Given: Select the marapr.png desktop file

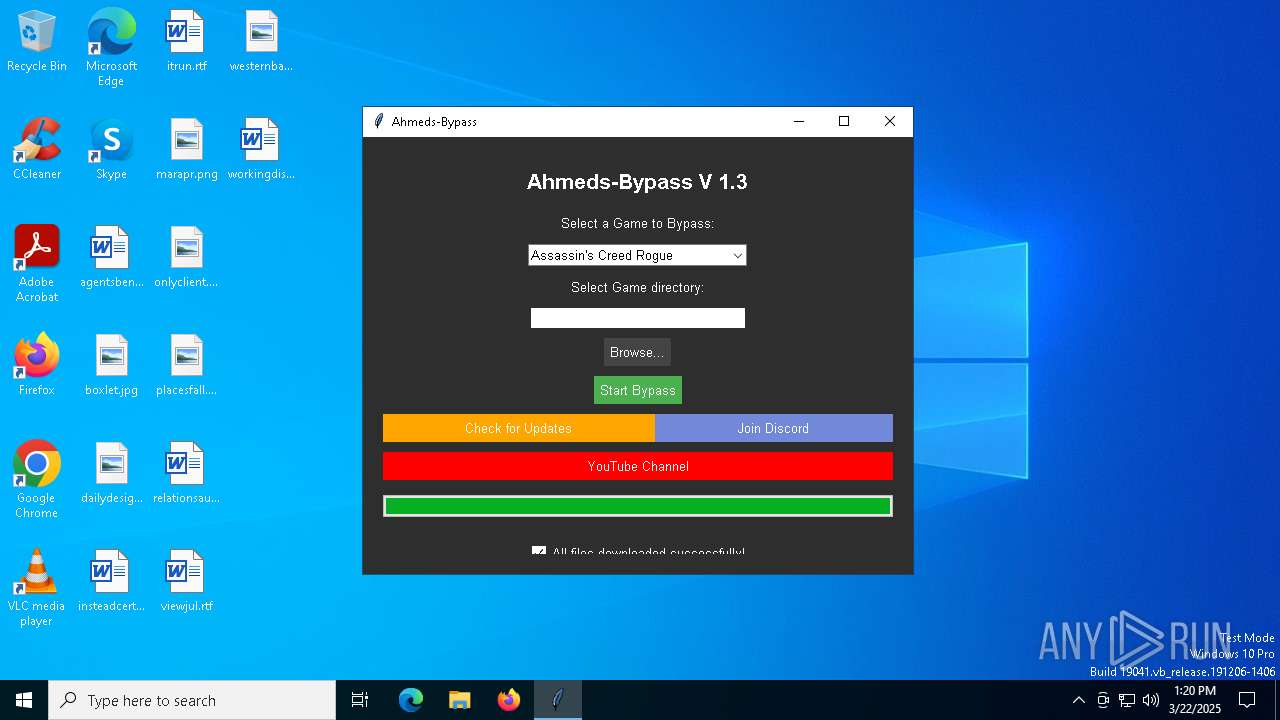Looking at the screenshot, I should 186,149.
